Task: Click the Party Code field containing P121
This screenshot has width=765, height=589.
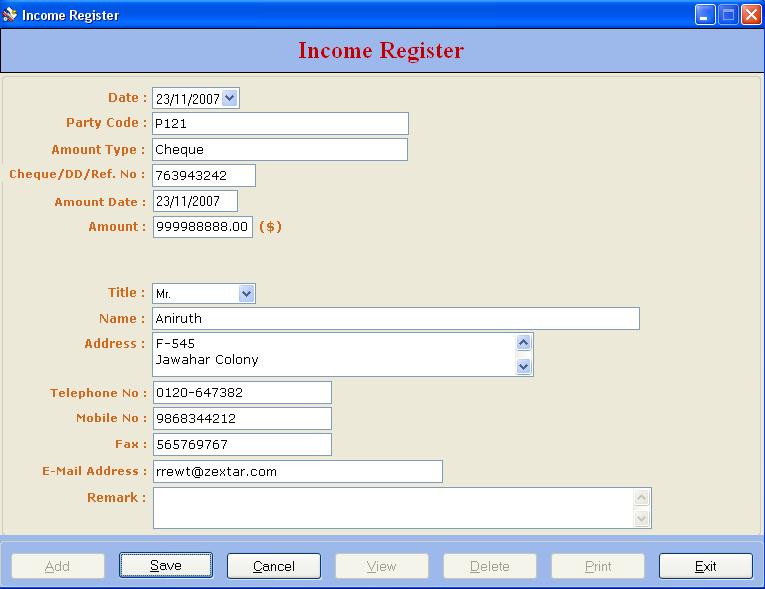Action: click(x=280, y=123)
